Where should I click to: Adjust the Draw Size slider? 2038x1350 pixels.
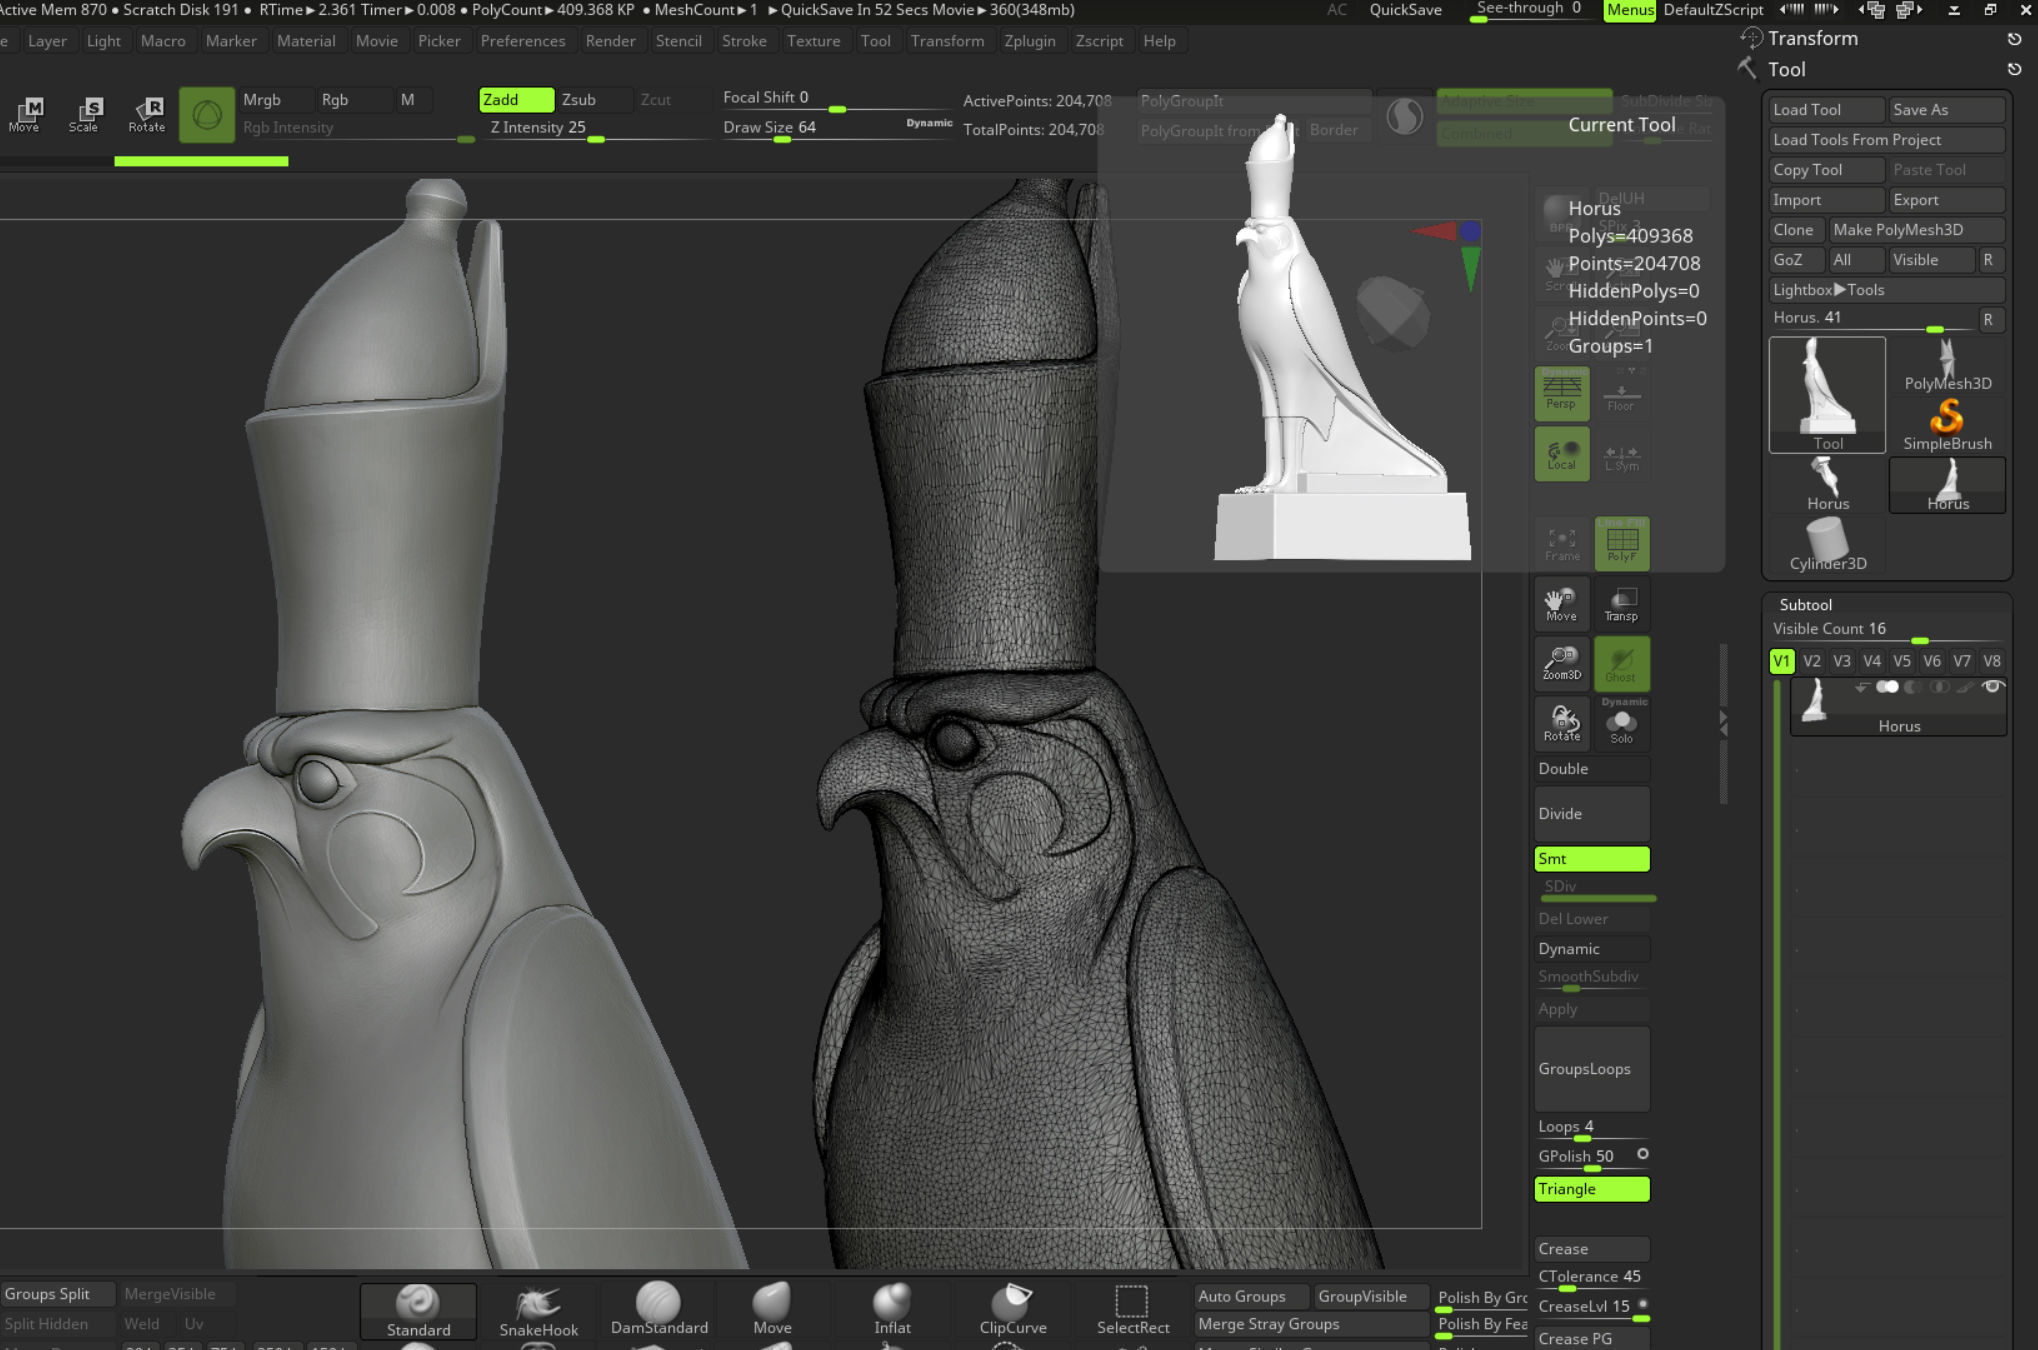[836, 130]
